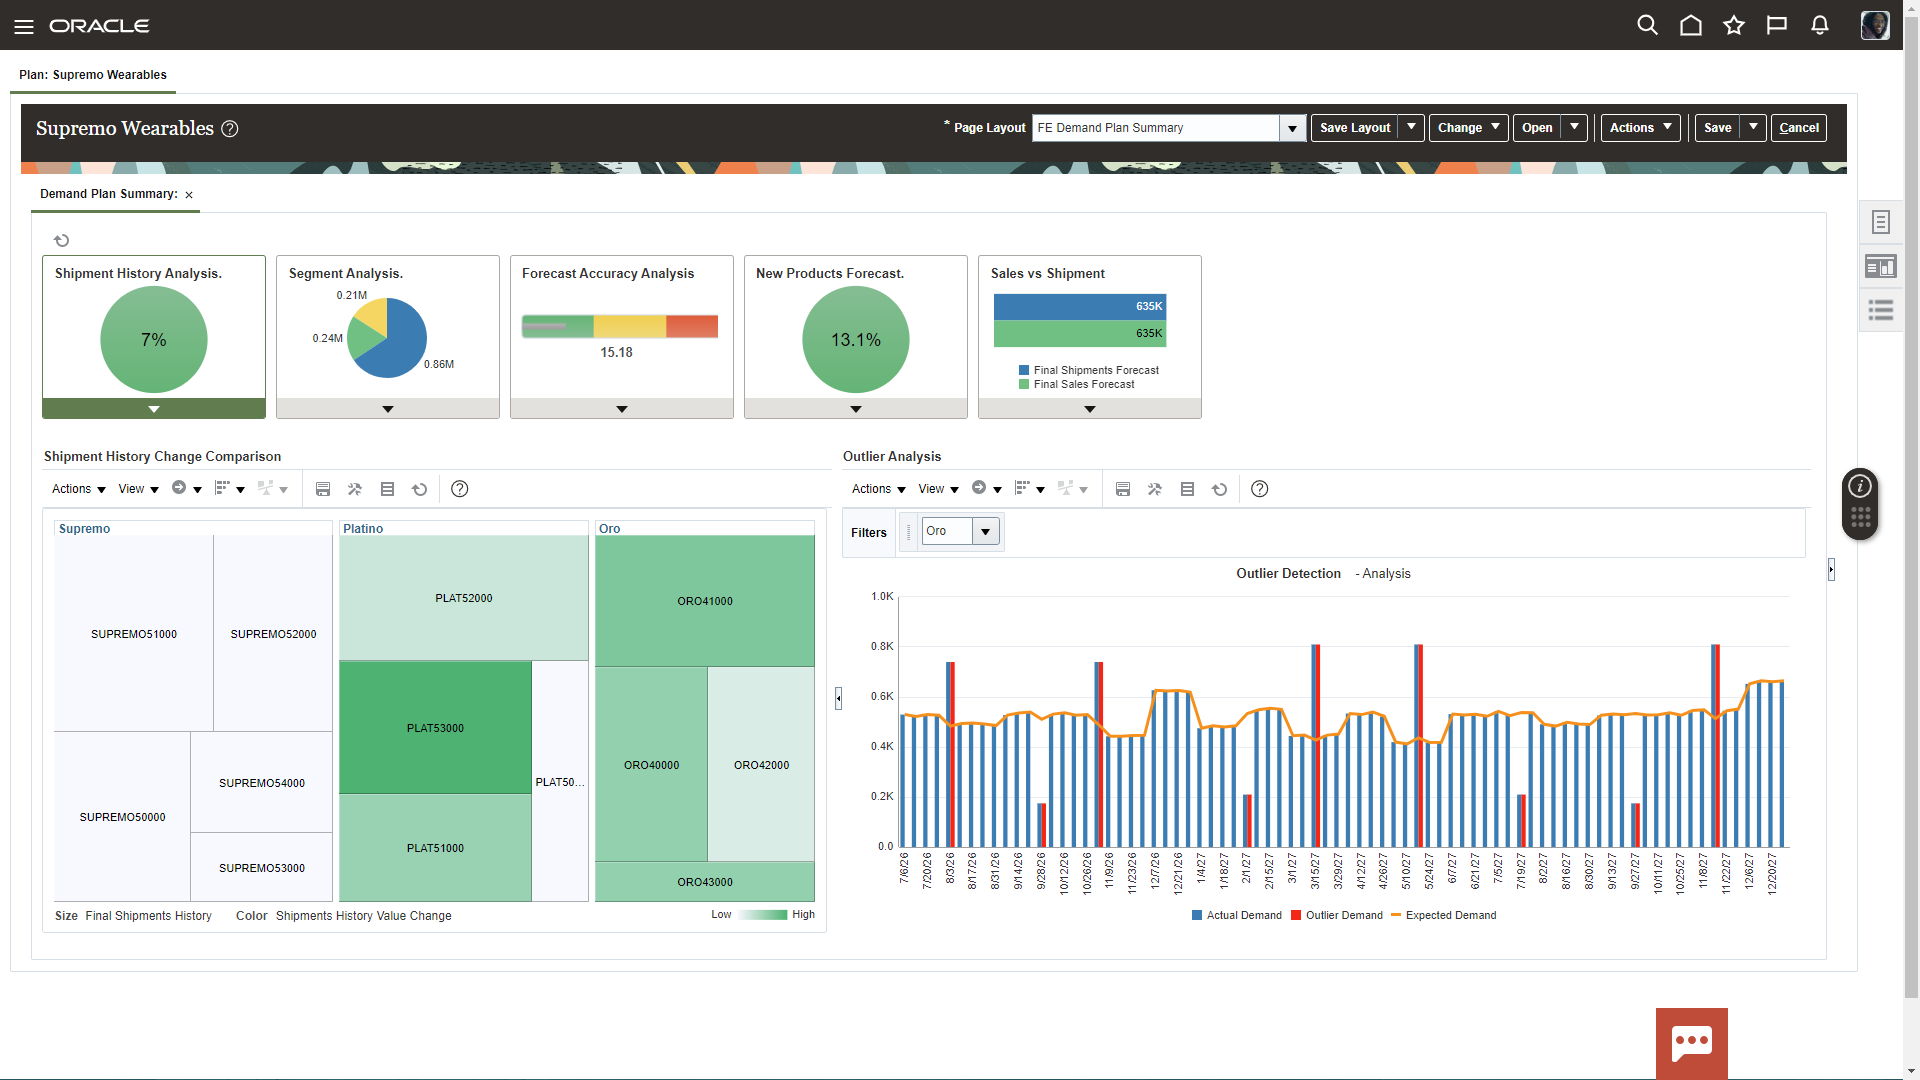Click save icon in Shipment History toolbar

click(x=322, y=489)
